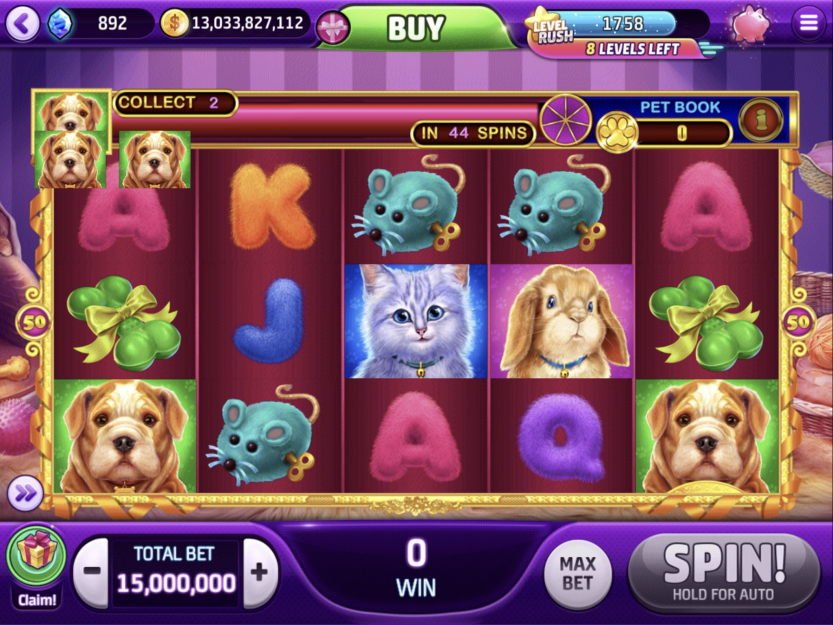Screen dimensions: 833x625
Task: Tap the white kitten reel symbol
Action: point(416,322)
